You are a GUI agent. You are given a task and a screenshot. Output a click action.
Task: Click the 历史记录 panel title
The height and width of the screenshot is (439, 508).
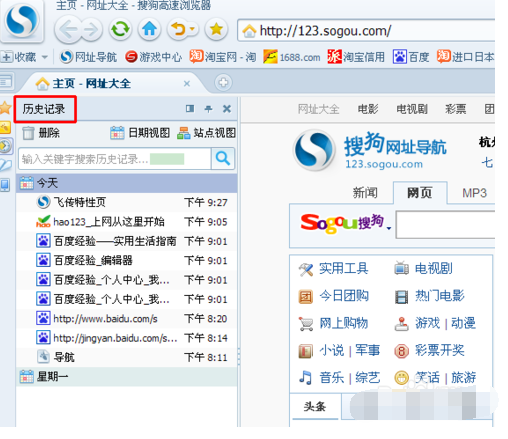pyautogui.click(x=44, y=109)
